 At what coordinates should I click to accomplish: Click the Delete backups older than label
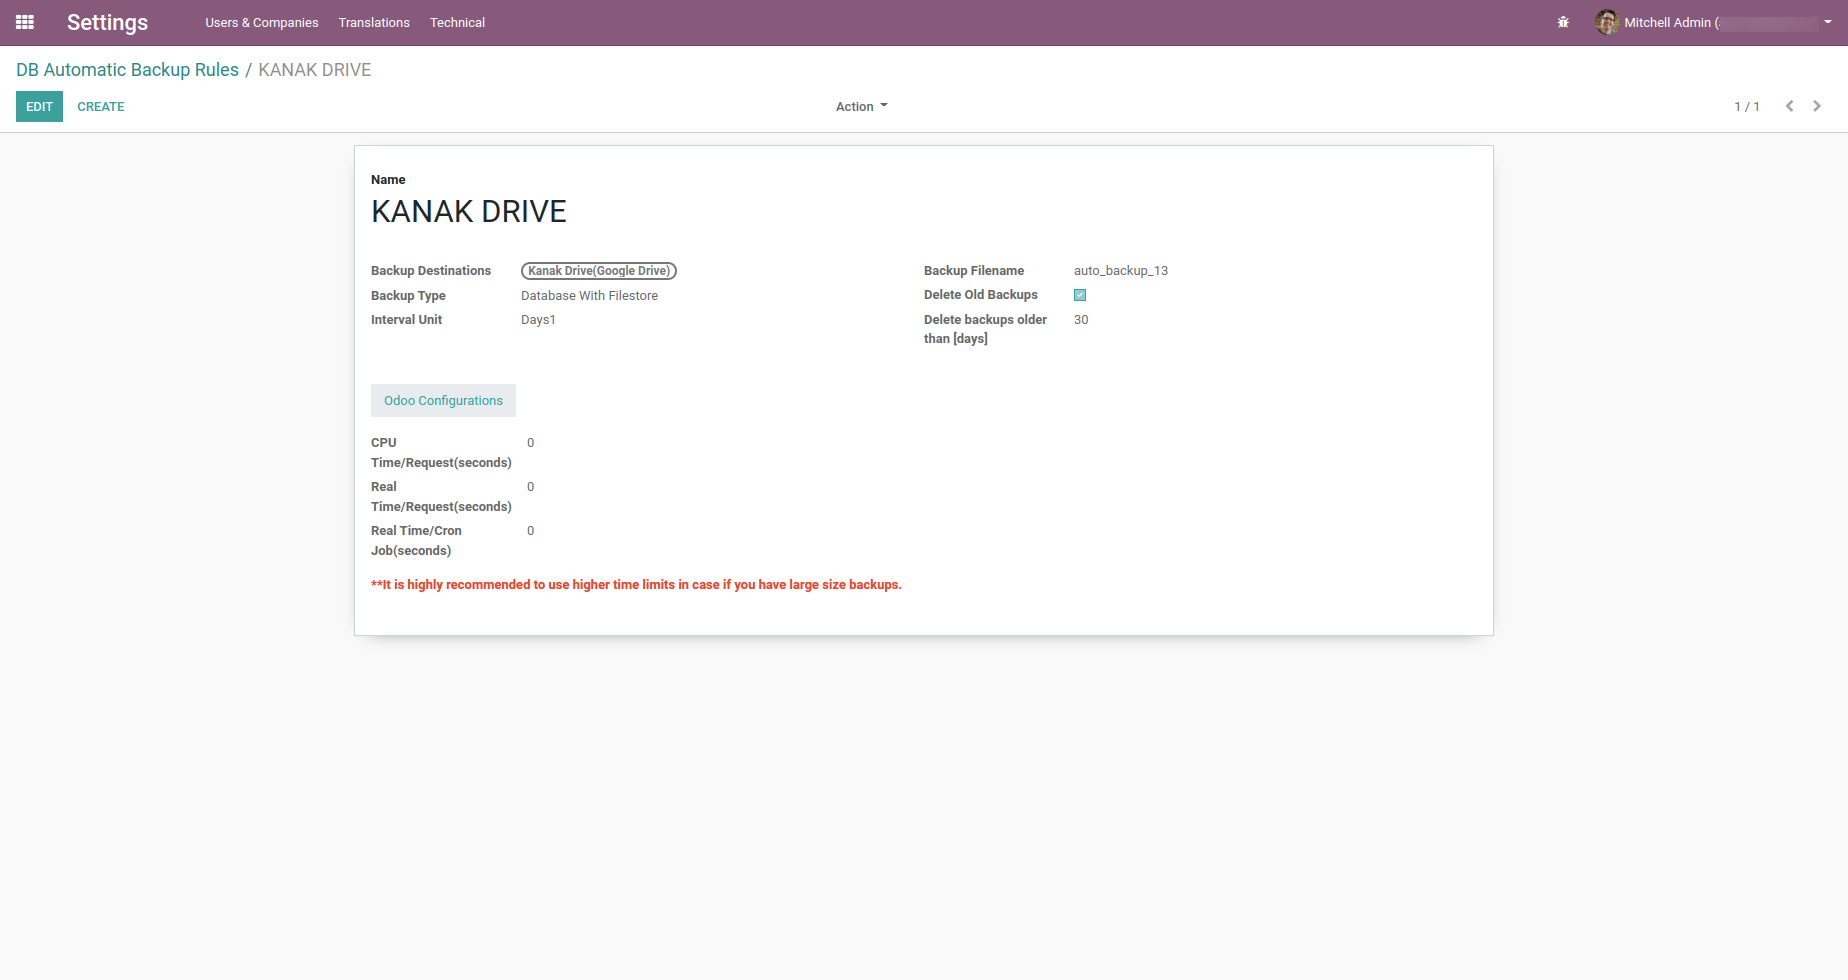pyautogui.click(x=985, y=329)
